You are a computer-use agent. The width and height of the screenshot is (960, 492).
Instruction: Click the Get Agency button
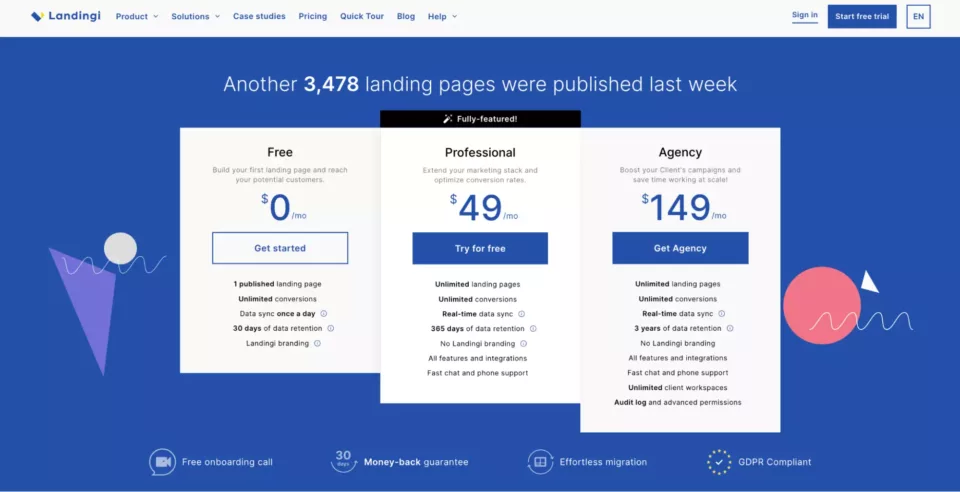(680, 248)
